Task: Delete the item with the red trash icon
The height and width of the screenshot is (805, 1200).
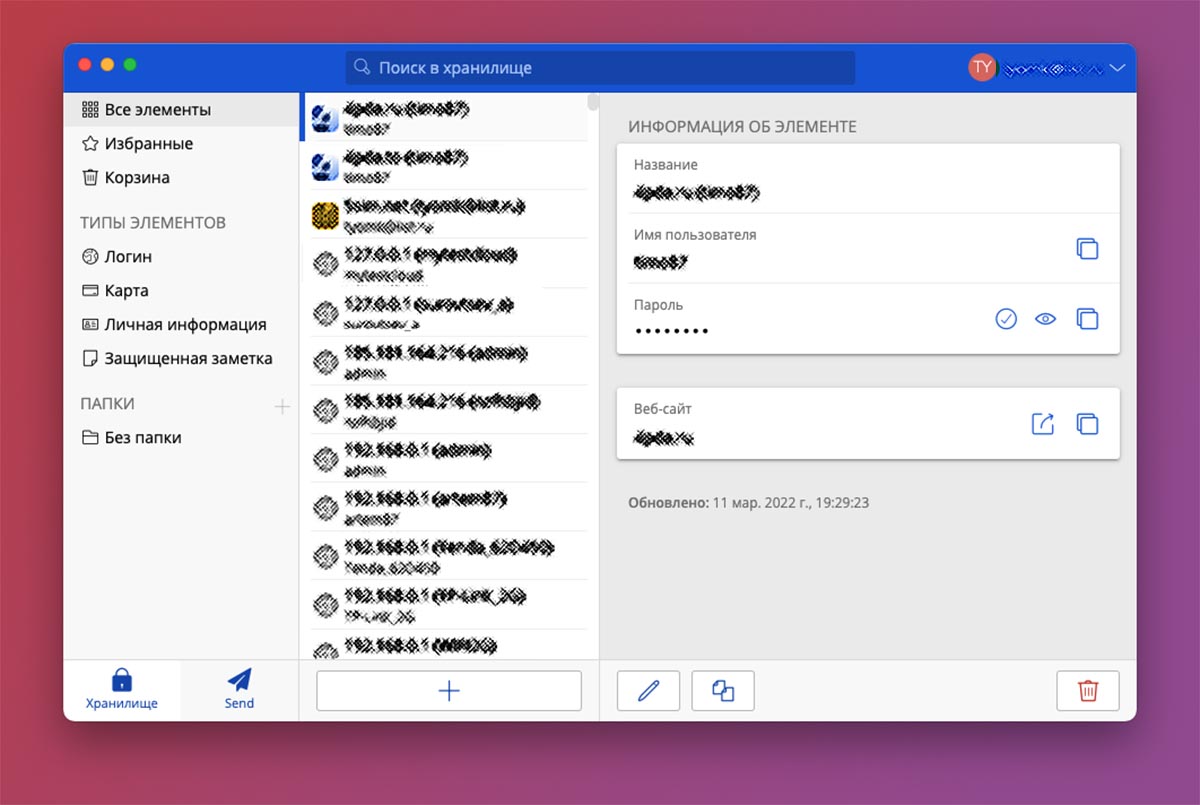Action: click(1087, 690)
